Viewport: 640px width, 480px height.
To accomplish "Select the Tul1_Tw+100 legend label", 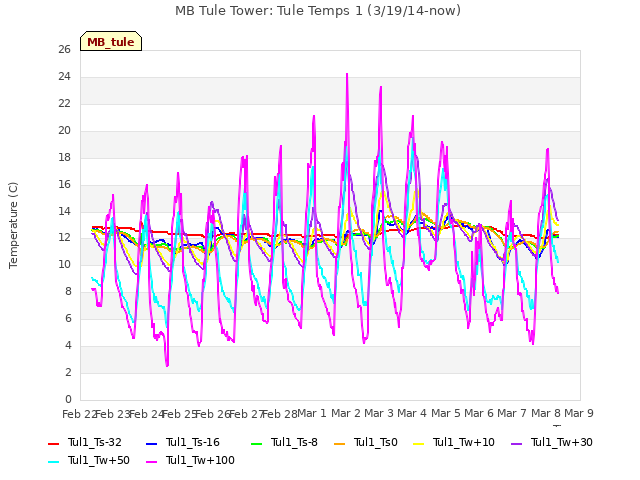I will click(200, 460).
